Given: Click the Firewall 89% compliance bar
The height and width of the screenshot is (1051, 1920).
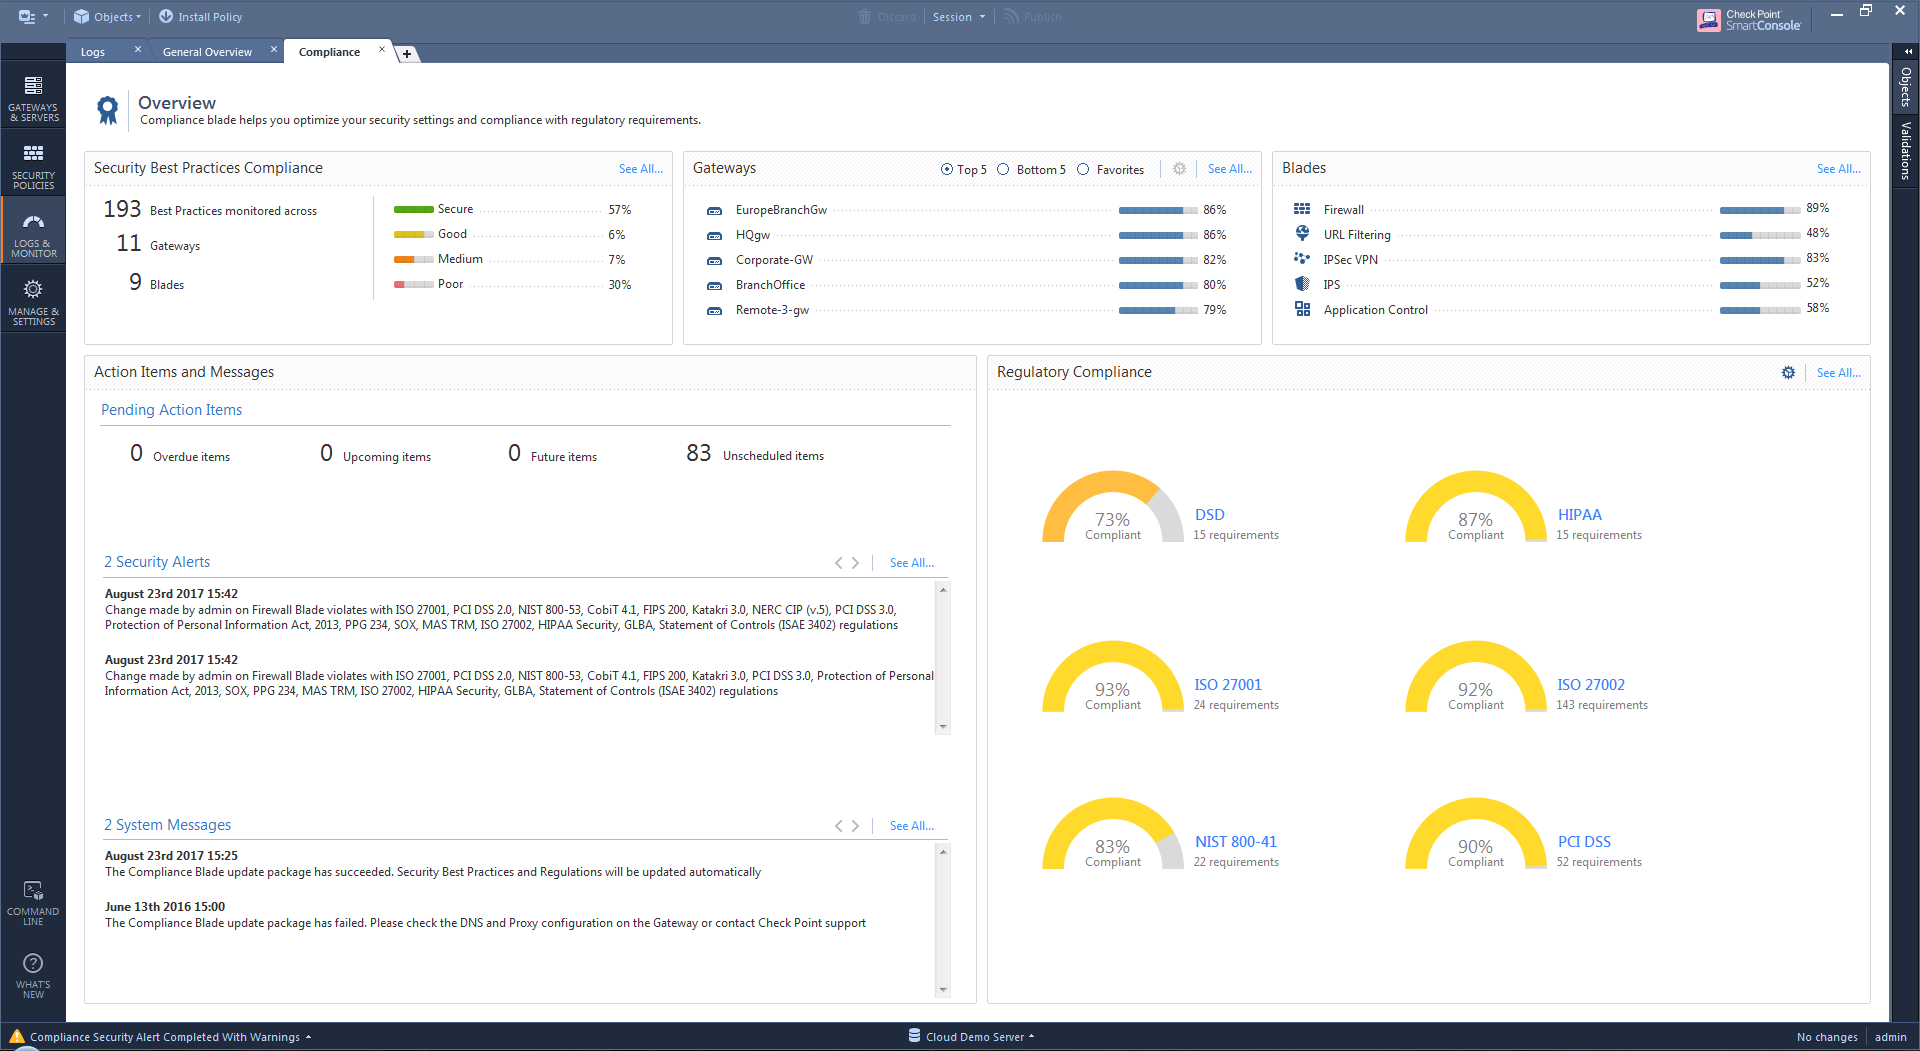Looking at the screenshot, I should pyautogui.click(x=1760, y=210).
